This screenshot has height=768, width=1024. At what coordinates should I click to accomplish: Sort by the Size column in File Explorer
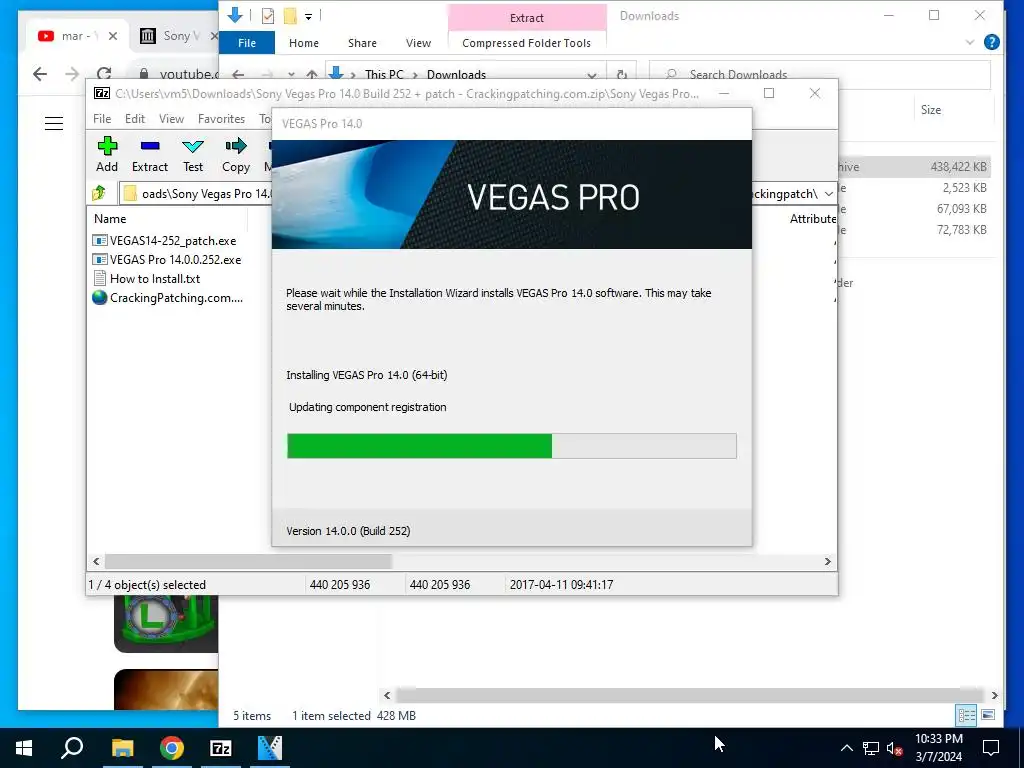[x=931, y=110]
